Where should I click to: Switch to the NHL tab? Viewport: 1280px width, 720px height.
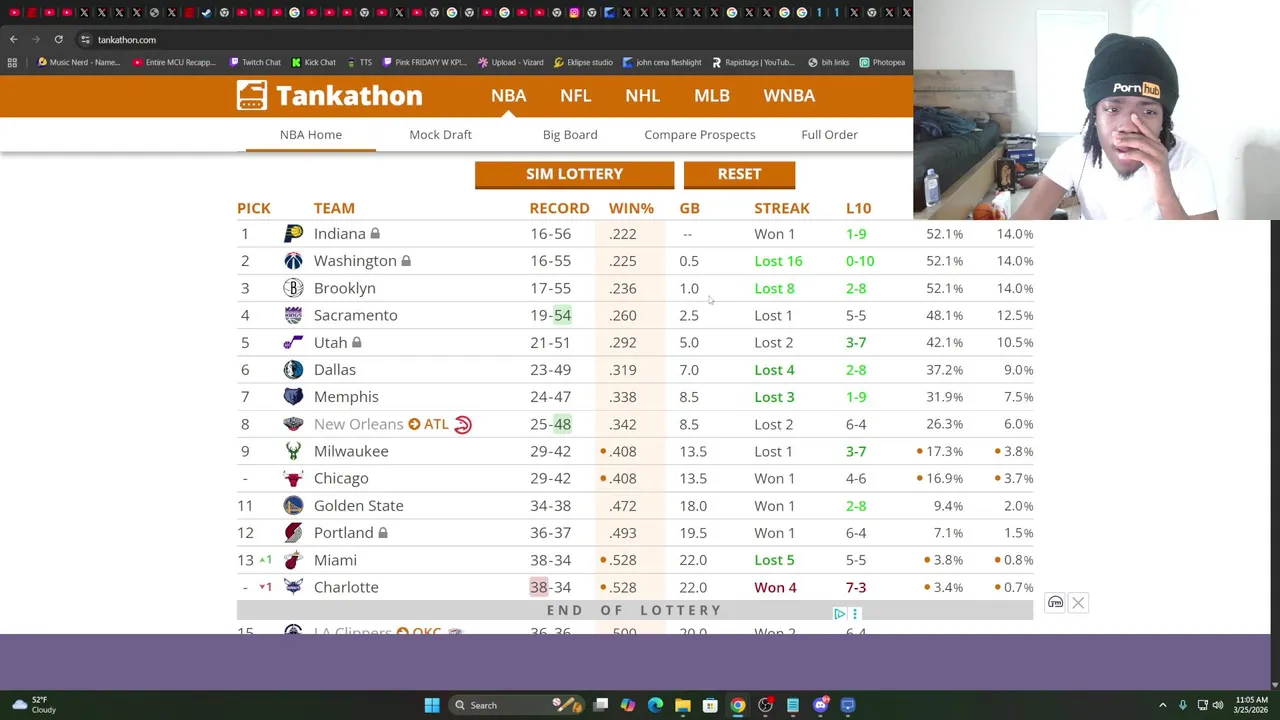tap(642, 95)
